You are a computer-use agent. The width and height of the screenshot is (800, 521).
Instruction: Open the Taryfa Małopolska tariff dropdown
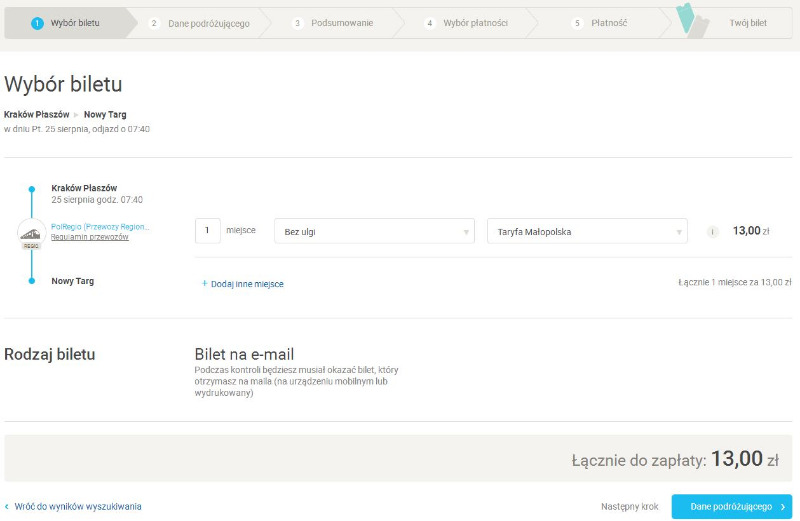(x=587, y=232)
